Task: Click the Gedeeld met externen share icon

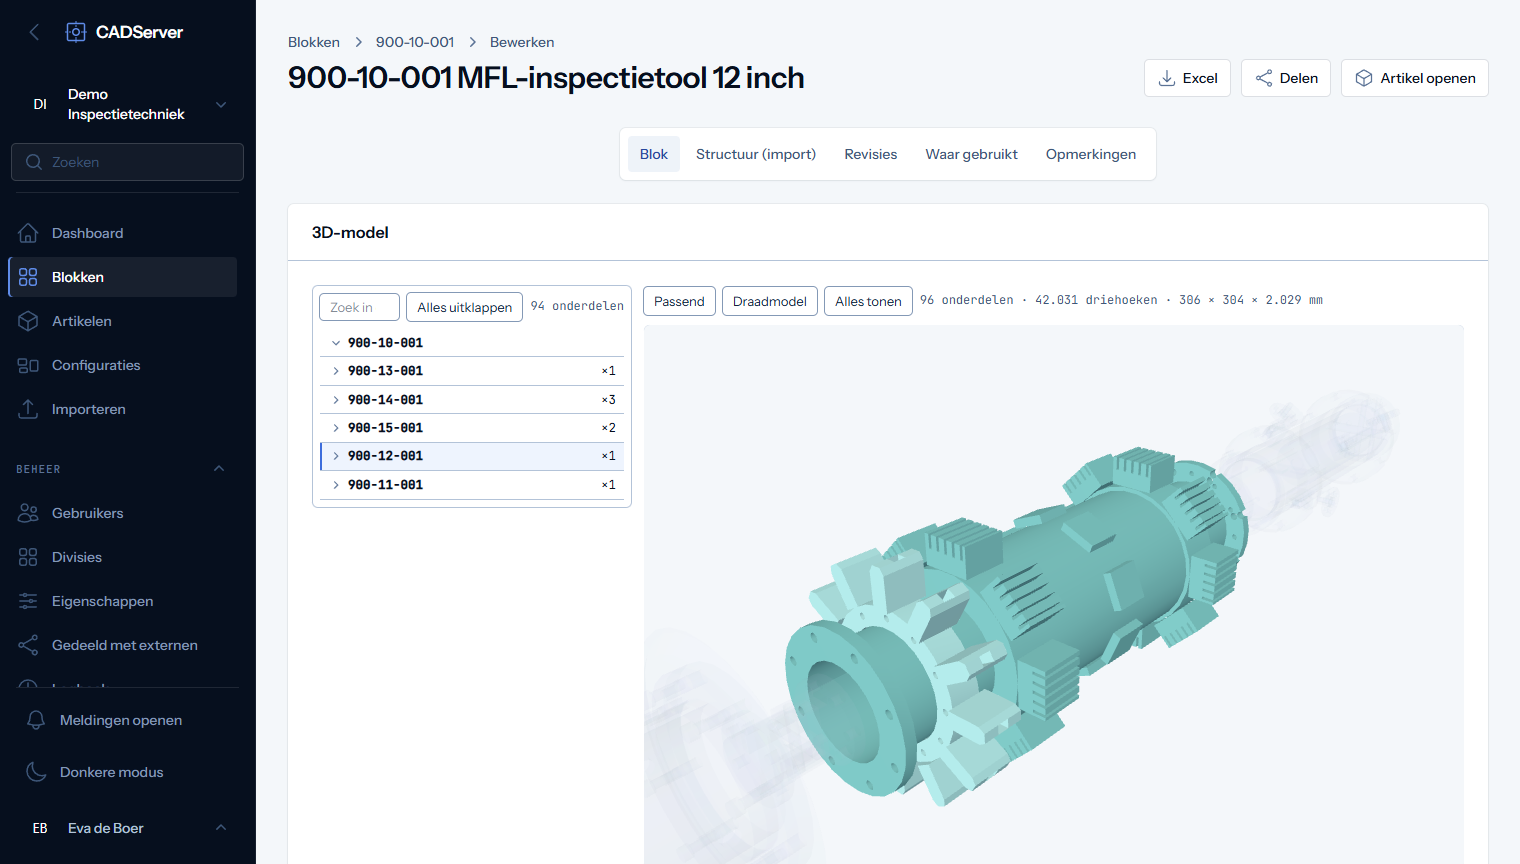Action: [28, 645]
